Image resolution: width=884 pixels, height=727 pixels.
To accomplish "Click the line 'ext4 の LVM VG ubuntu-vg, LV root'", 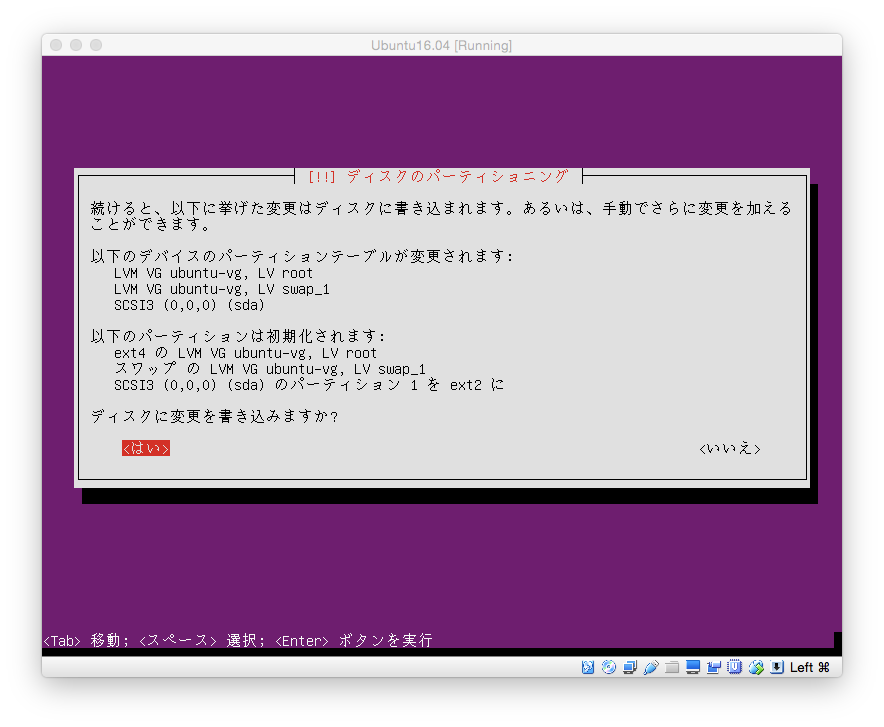I will [x=245, y=353].
